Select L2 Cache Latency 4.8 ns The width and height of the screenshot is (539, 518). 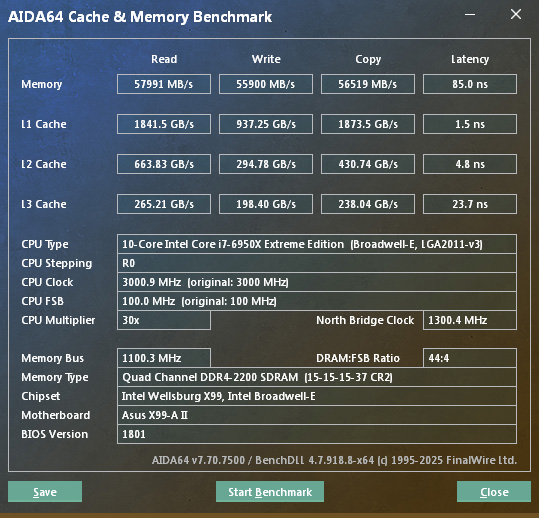(470, 164)
